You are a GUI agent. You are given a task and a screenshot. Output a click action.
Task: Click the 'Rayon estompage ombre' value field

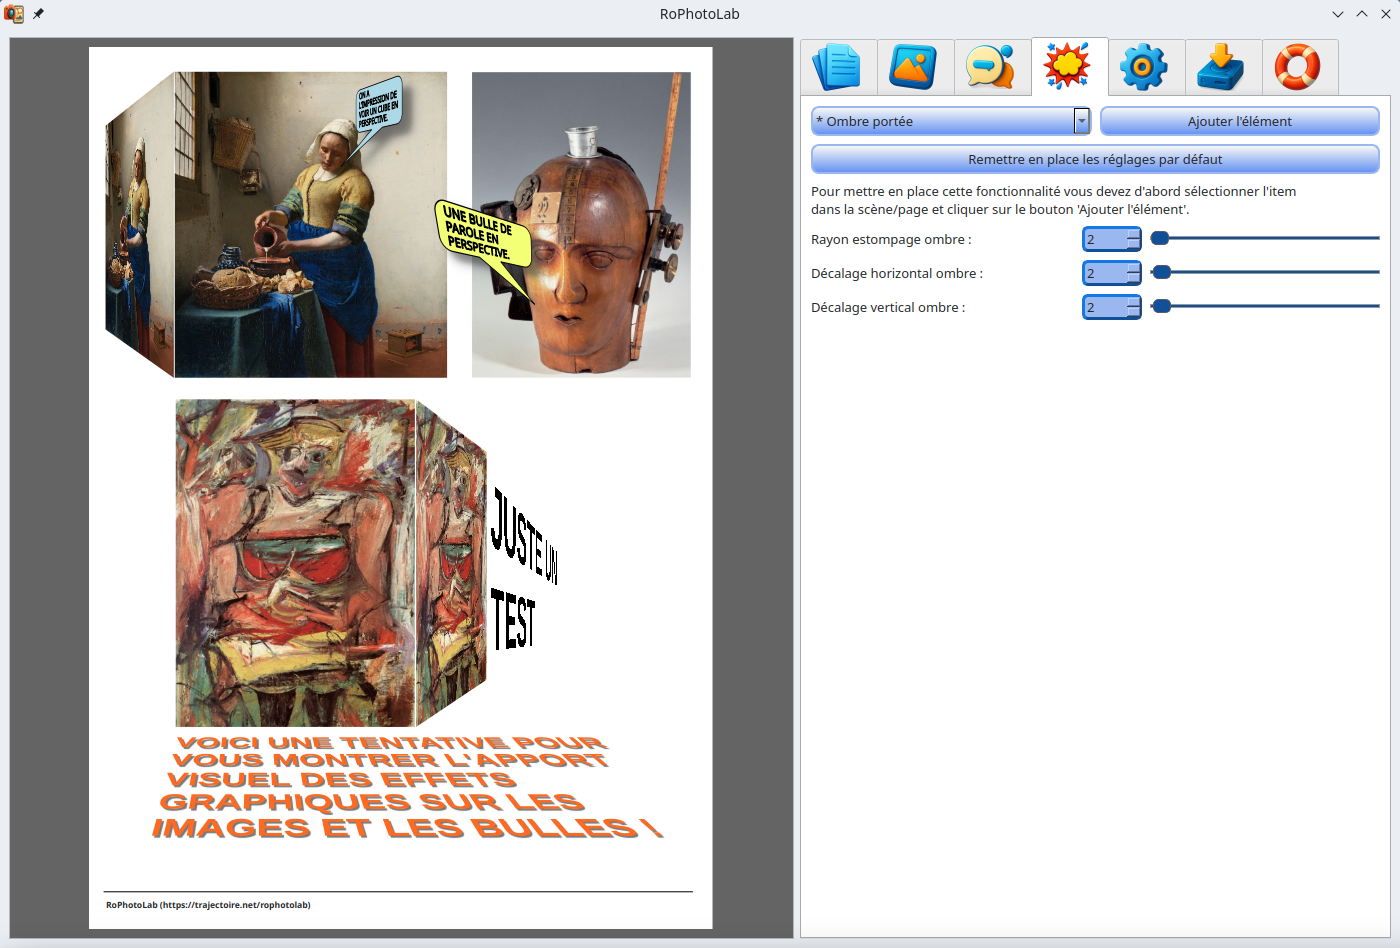coord(1104,239)
